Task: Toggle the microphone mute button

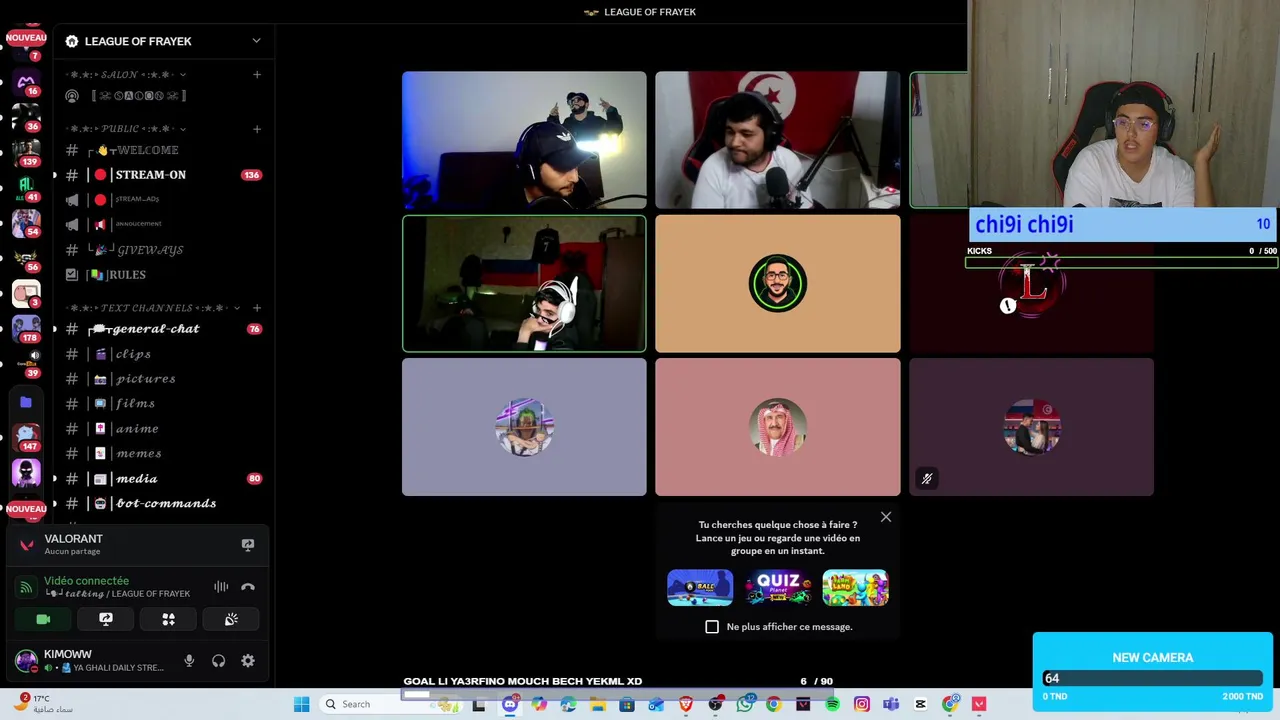Action: (189, 661)
